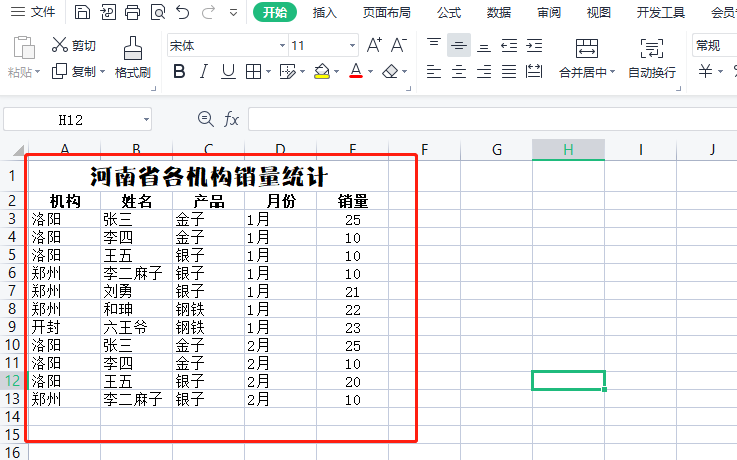Expand quick access toolbar customize arrow
This screenshot has height=460, width=737.
click(x=233, y=13)
